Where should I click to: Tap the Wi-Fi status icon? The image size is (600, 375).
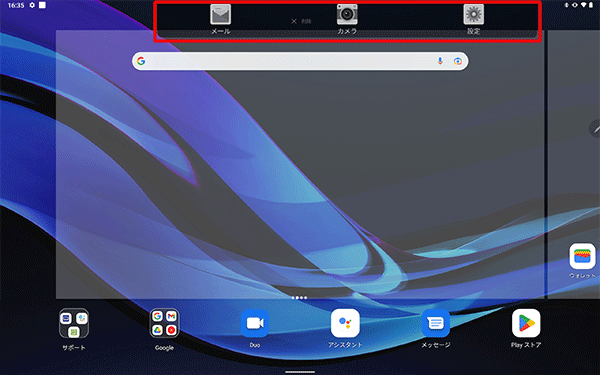[584, 5]
